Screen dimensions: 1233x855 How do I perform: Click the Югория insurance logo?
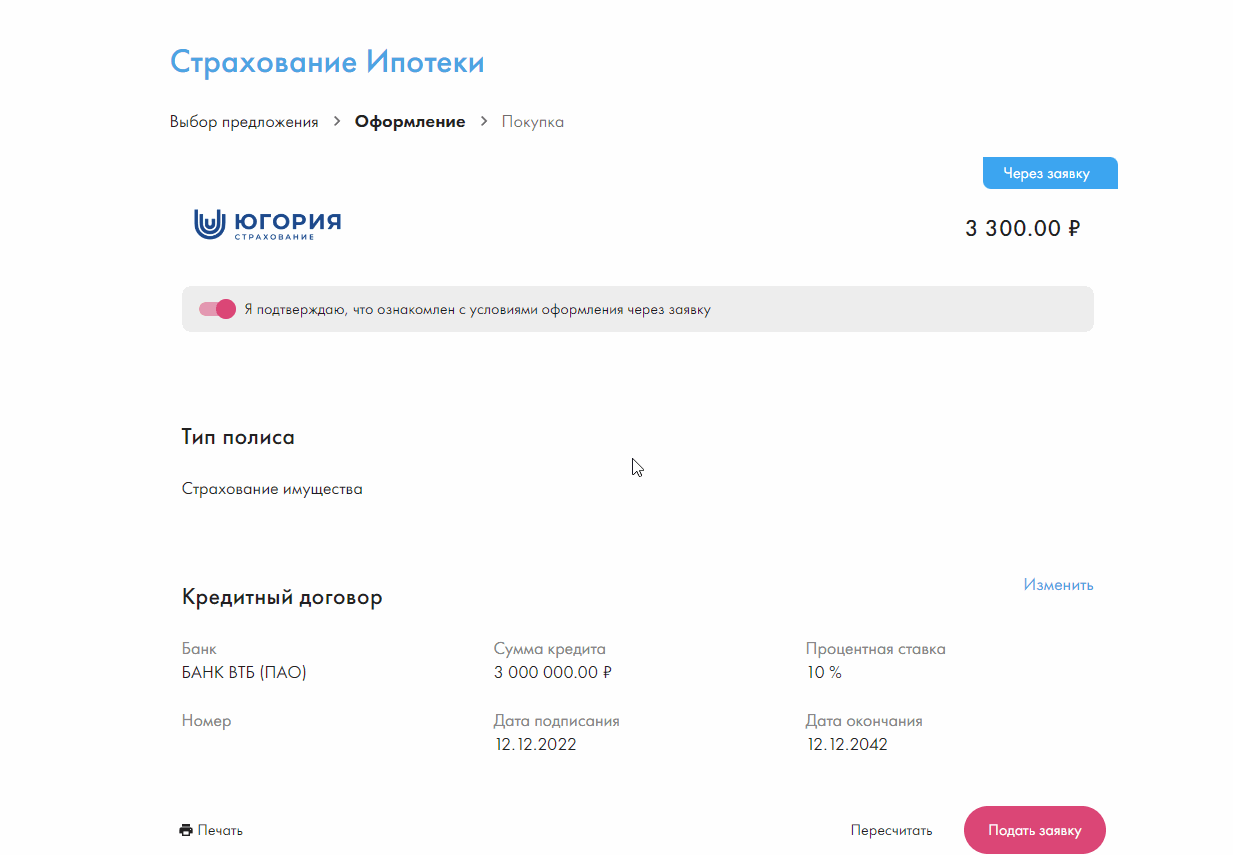(x=267, y=225)
